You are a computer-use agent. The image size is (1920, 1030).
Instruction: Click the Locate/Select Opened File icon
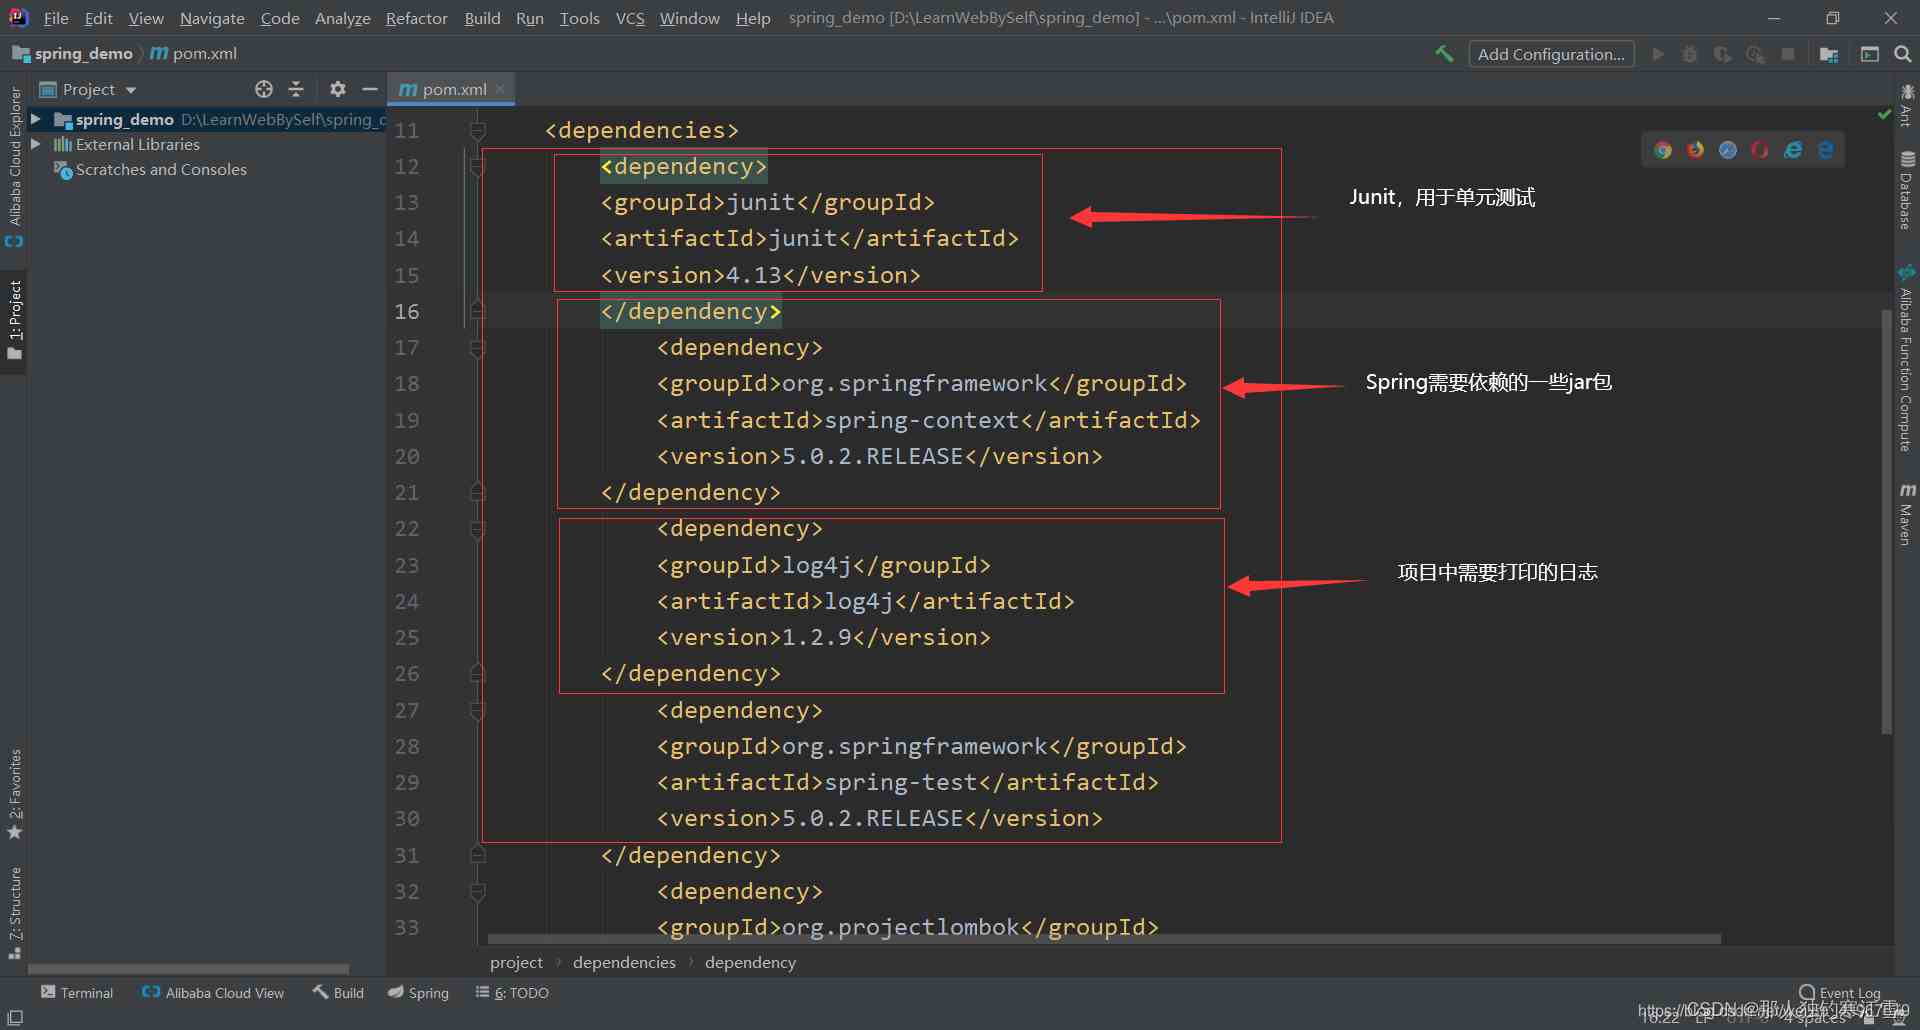[x=264, y=89]
